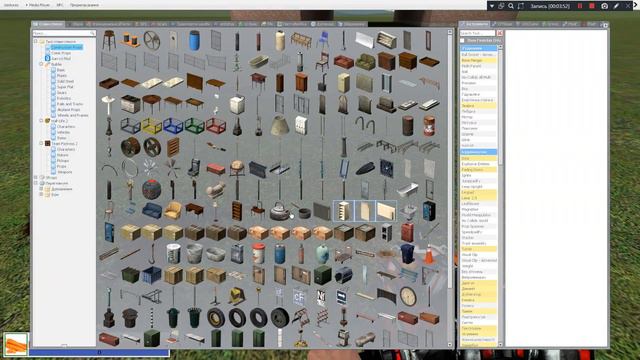Spawn the metal paint bucket prop
640x360 pixels.
(173, 254)
